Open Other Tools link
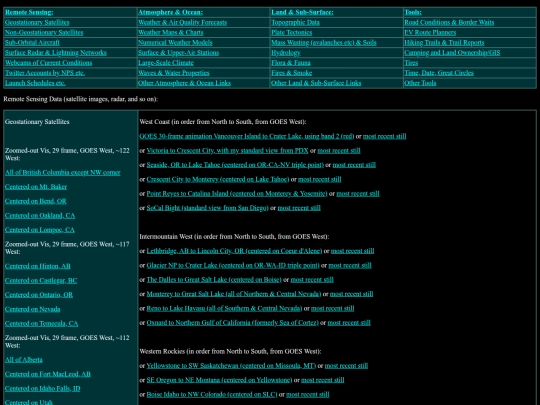This screenshot has height=405, width=540. point(420,83)
